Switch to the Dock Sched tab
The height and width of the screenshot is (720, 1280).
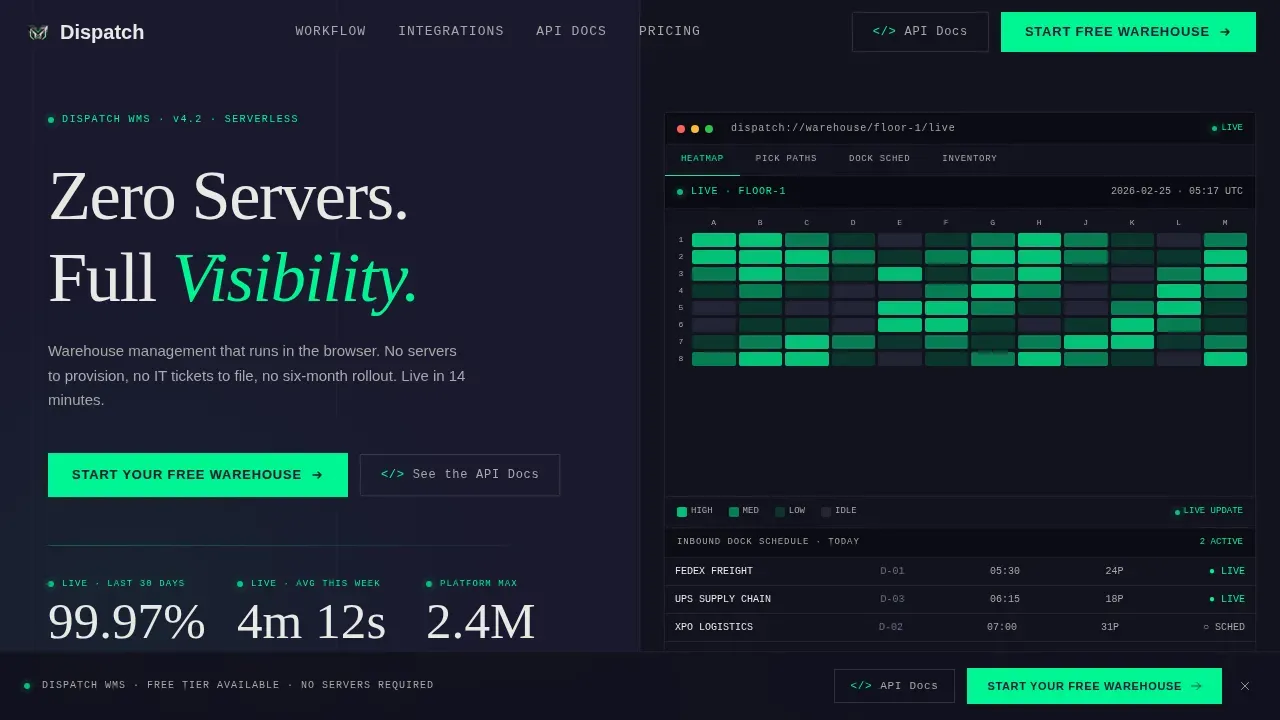coord(879,159)
